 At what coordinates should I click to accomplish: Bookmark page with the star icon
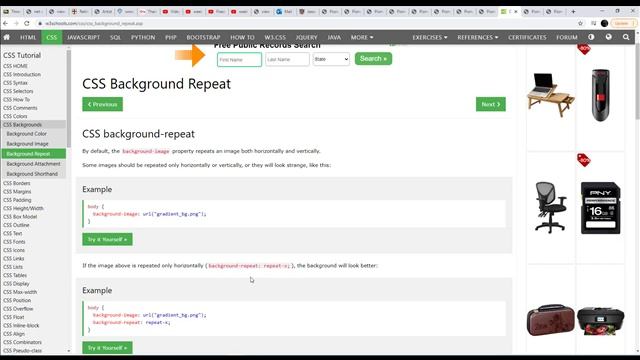[580, 24]
